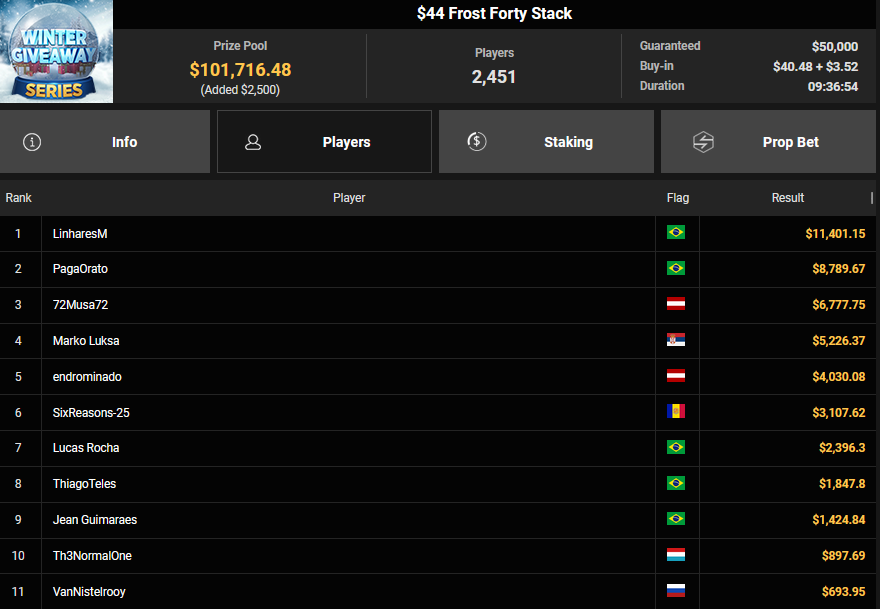Screen dimensions: 880x609
Task: Click the Prop Bet icon
Action: point(703,142)
